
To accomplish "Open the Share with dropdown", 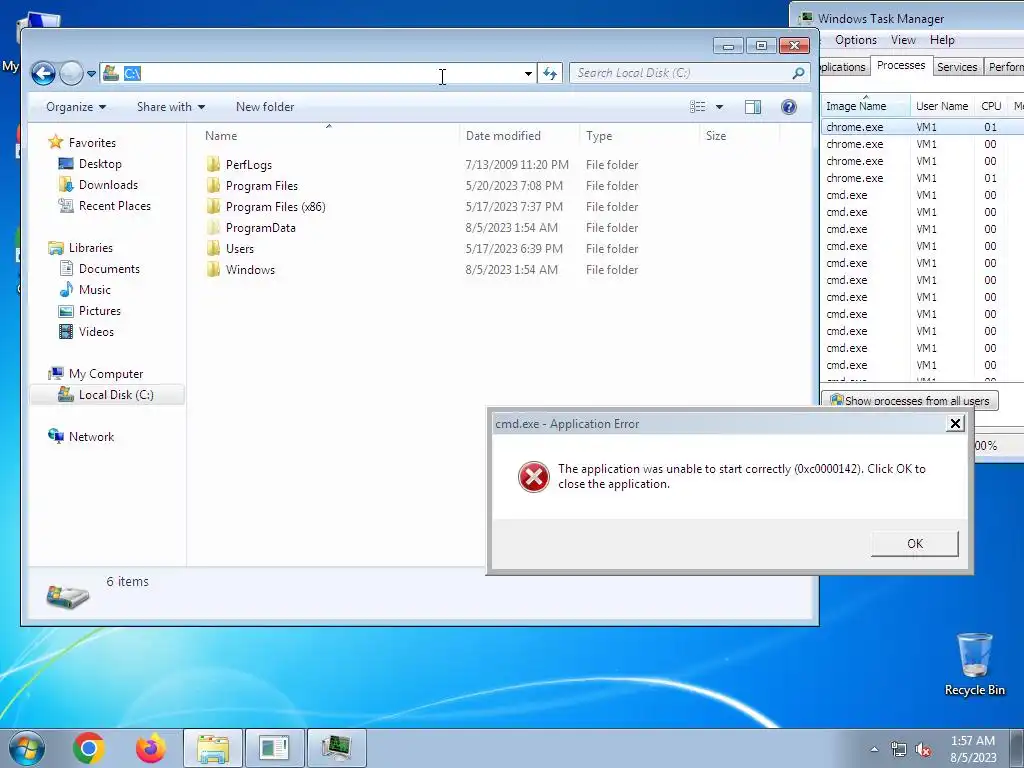I will (170, 107).
